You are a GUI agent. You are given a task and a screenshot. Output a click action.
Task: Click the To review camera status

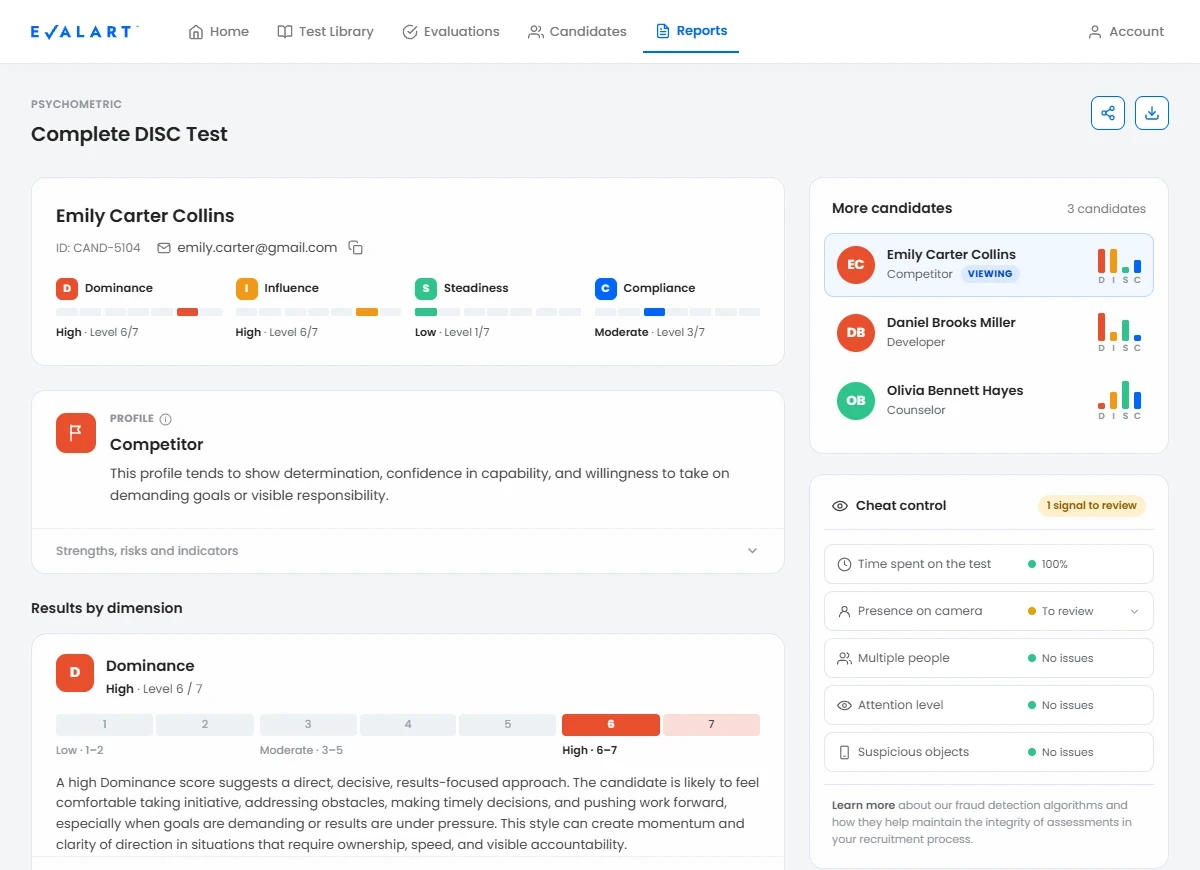coord(1061,611)
